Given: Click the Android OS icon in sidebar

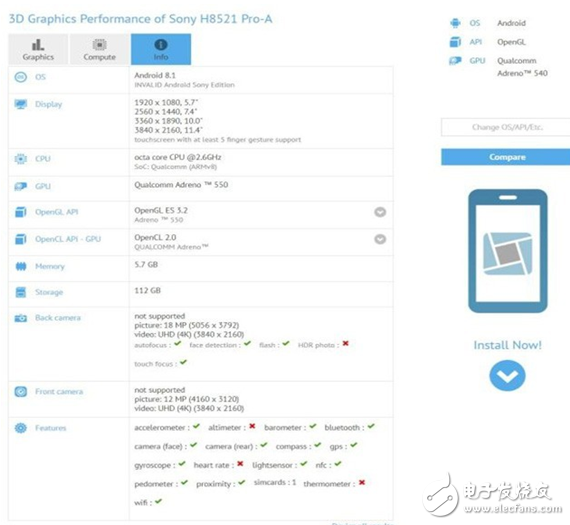Looking at the screenshot, I should (455, 23).
